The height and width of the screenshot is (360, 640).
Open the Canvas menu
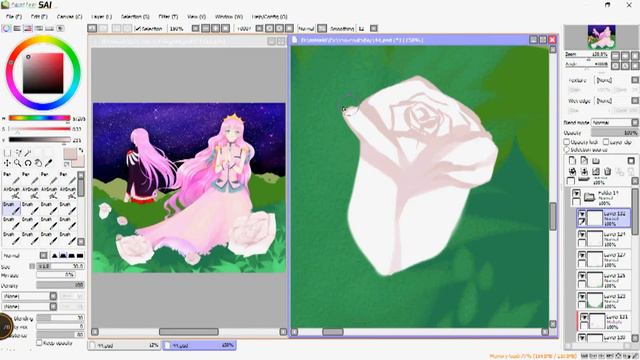pyautogui.click(x=69, y=17)
